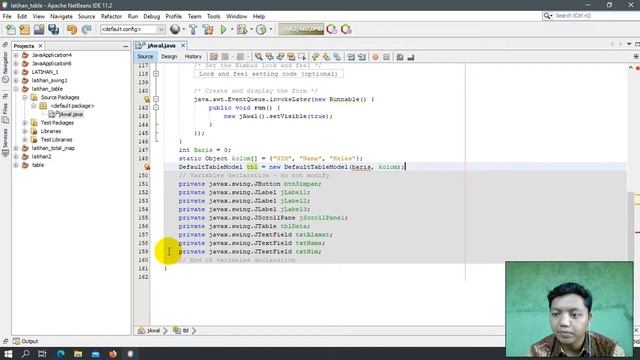This screenshot has width=640, height=360.
Task: Expand the Libraries node
Action: [x=25, y=131]
